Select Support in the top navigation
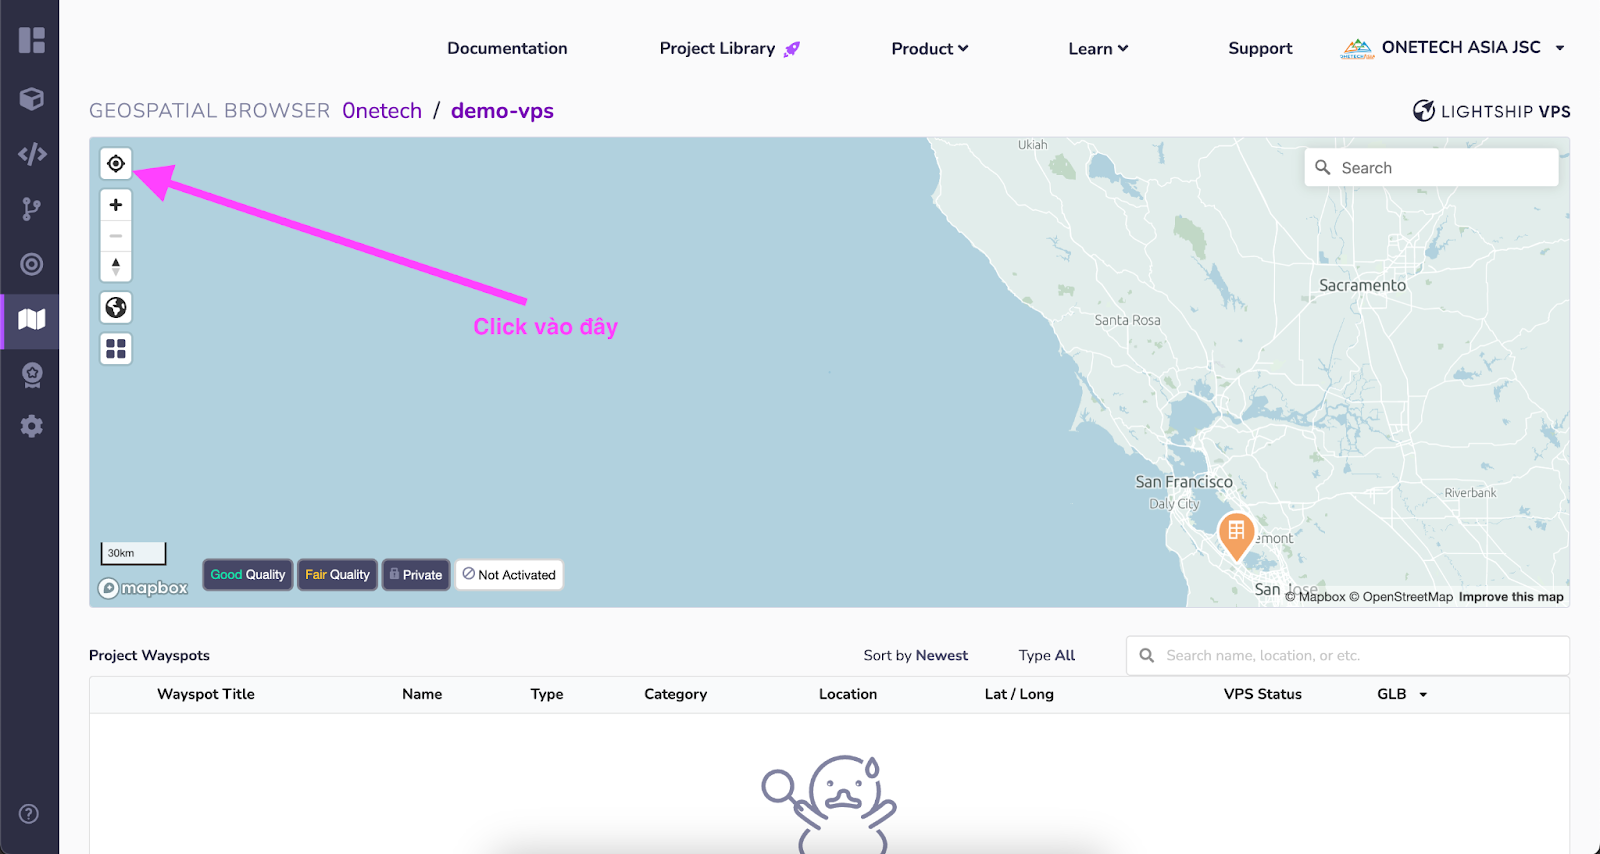1600x854 pixels. tap(1259, 48)
